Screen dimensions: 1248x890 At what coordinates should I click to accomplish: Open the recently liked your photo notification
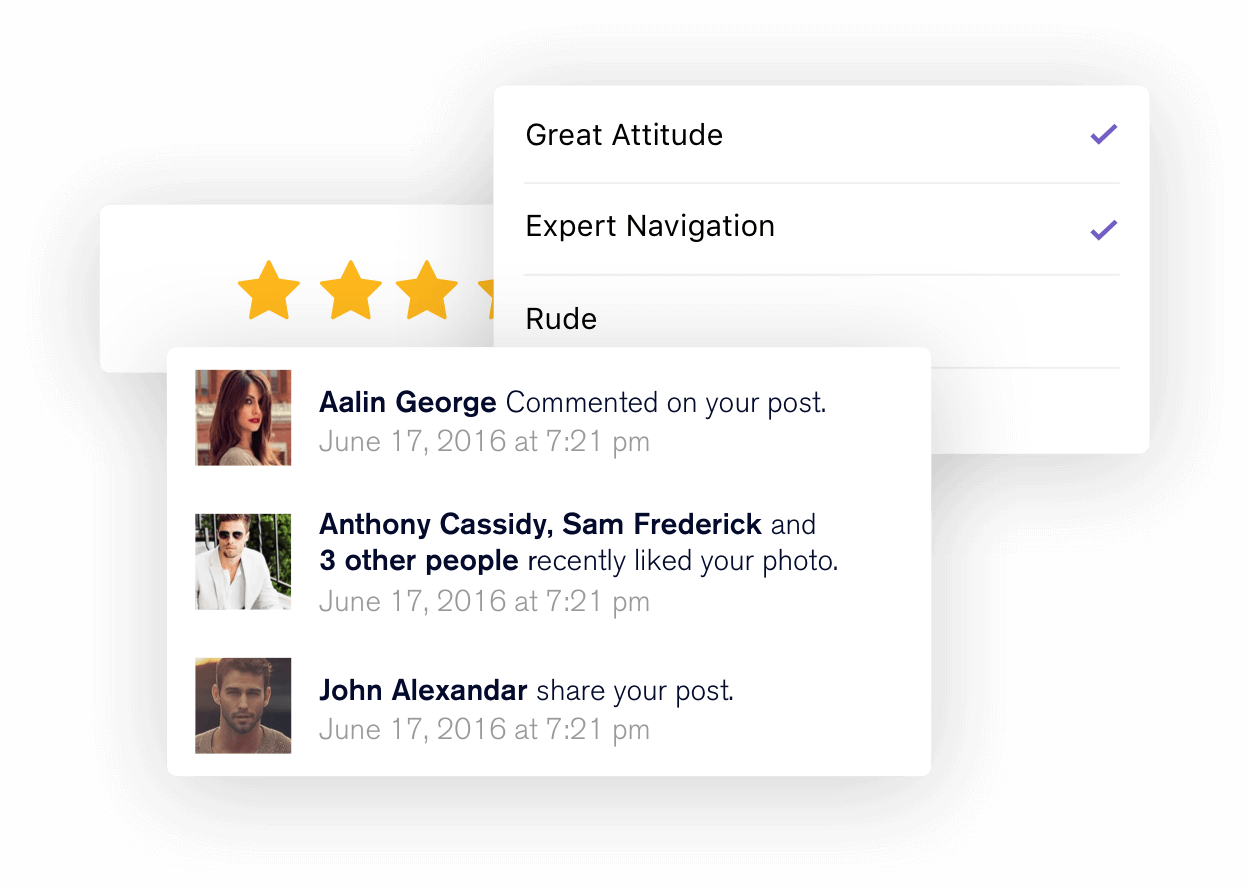(x=683, y=561)
